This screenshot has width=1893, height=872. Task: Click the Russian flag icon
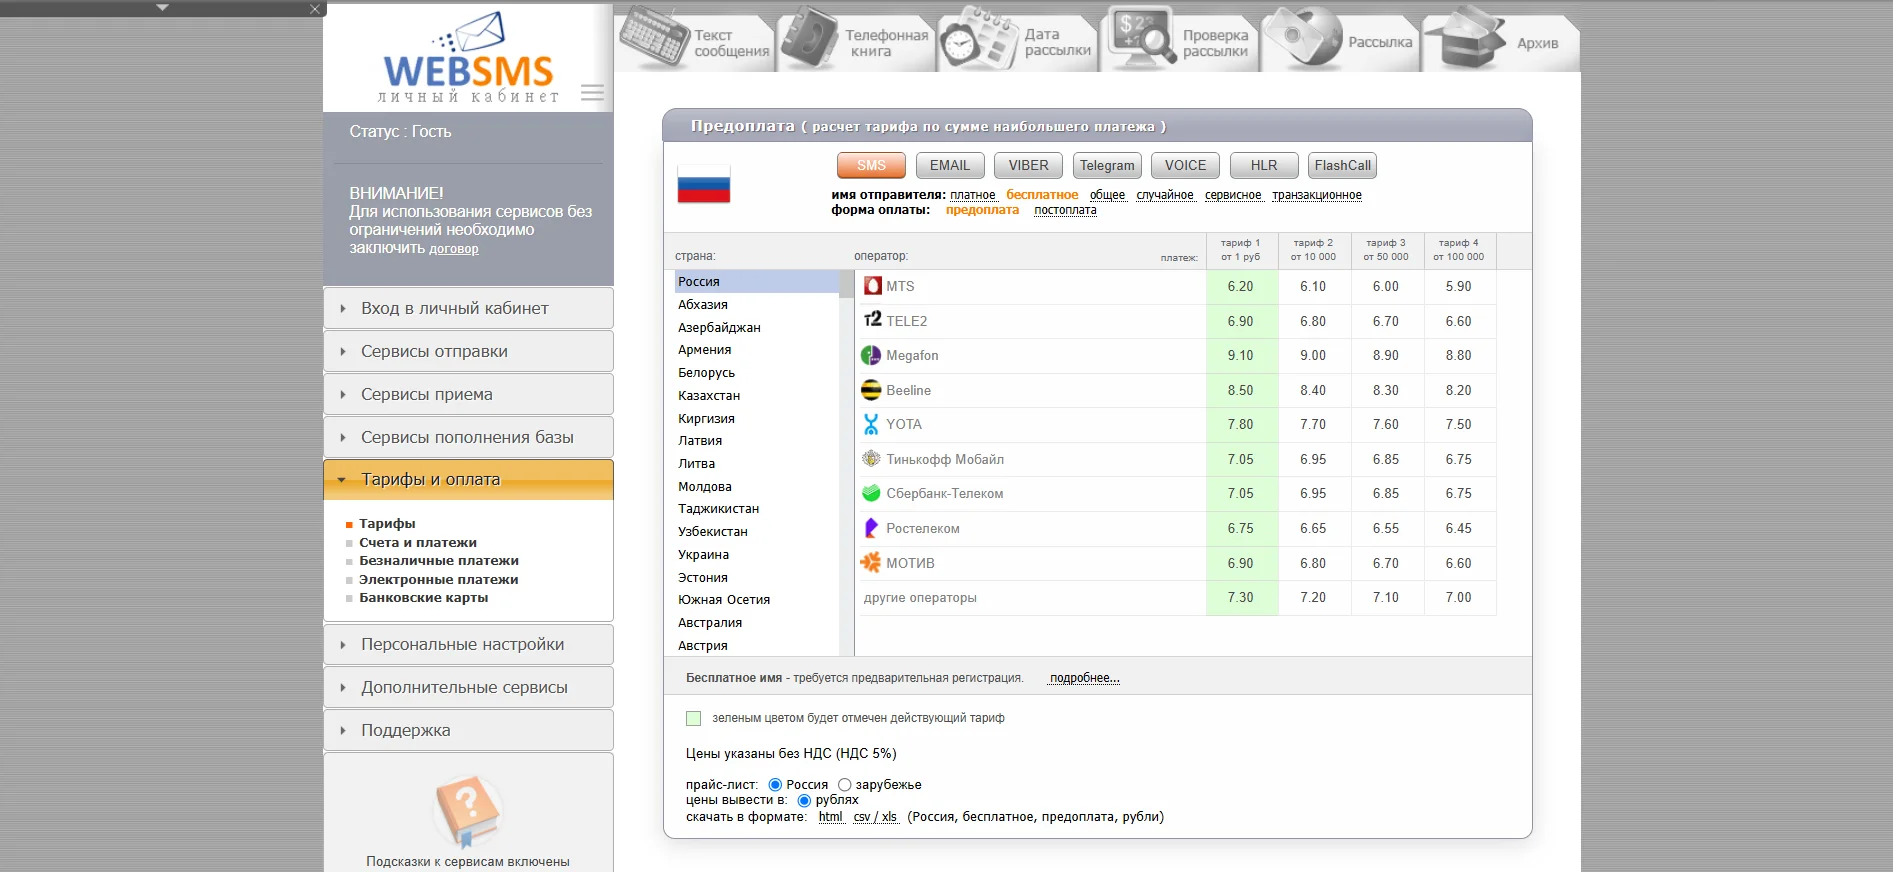(x=704, y=184)
